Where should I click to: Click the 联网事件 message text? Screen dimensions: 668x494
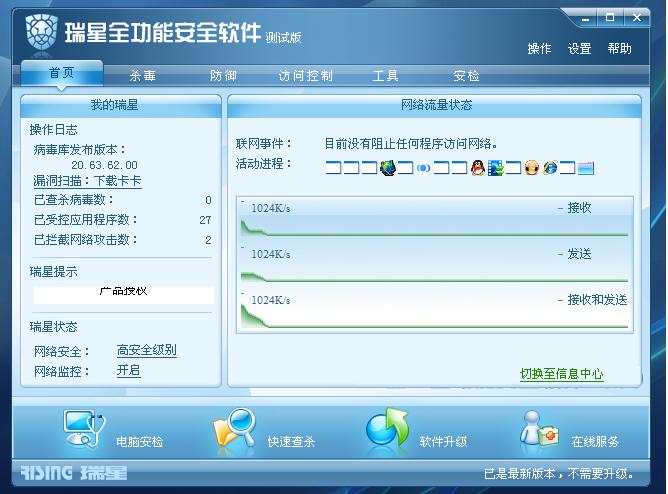(x=411, y=144)
